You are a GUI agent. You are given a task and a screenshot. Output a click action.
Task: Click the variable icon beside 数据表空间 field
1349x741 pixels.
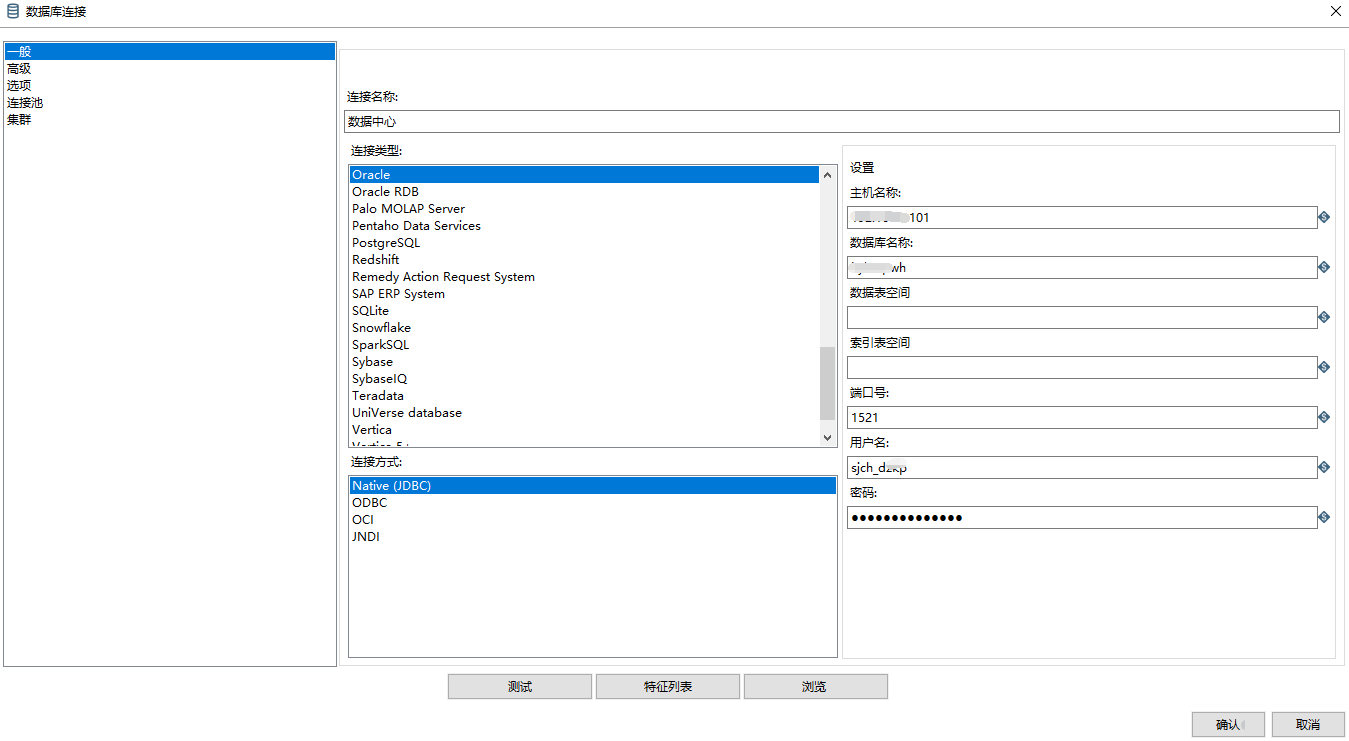point(1322,317)
